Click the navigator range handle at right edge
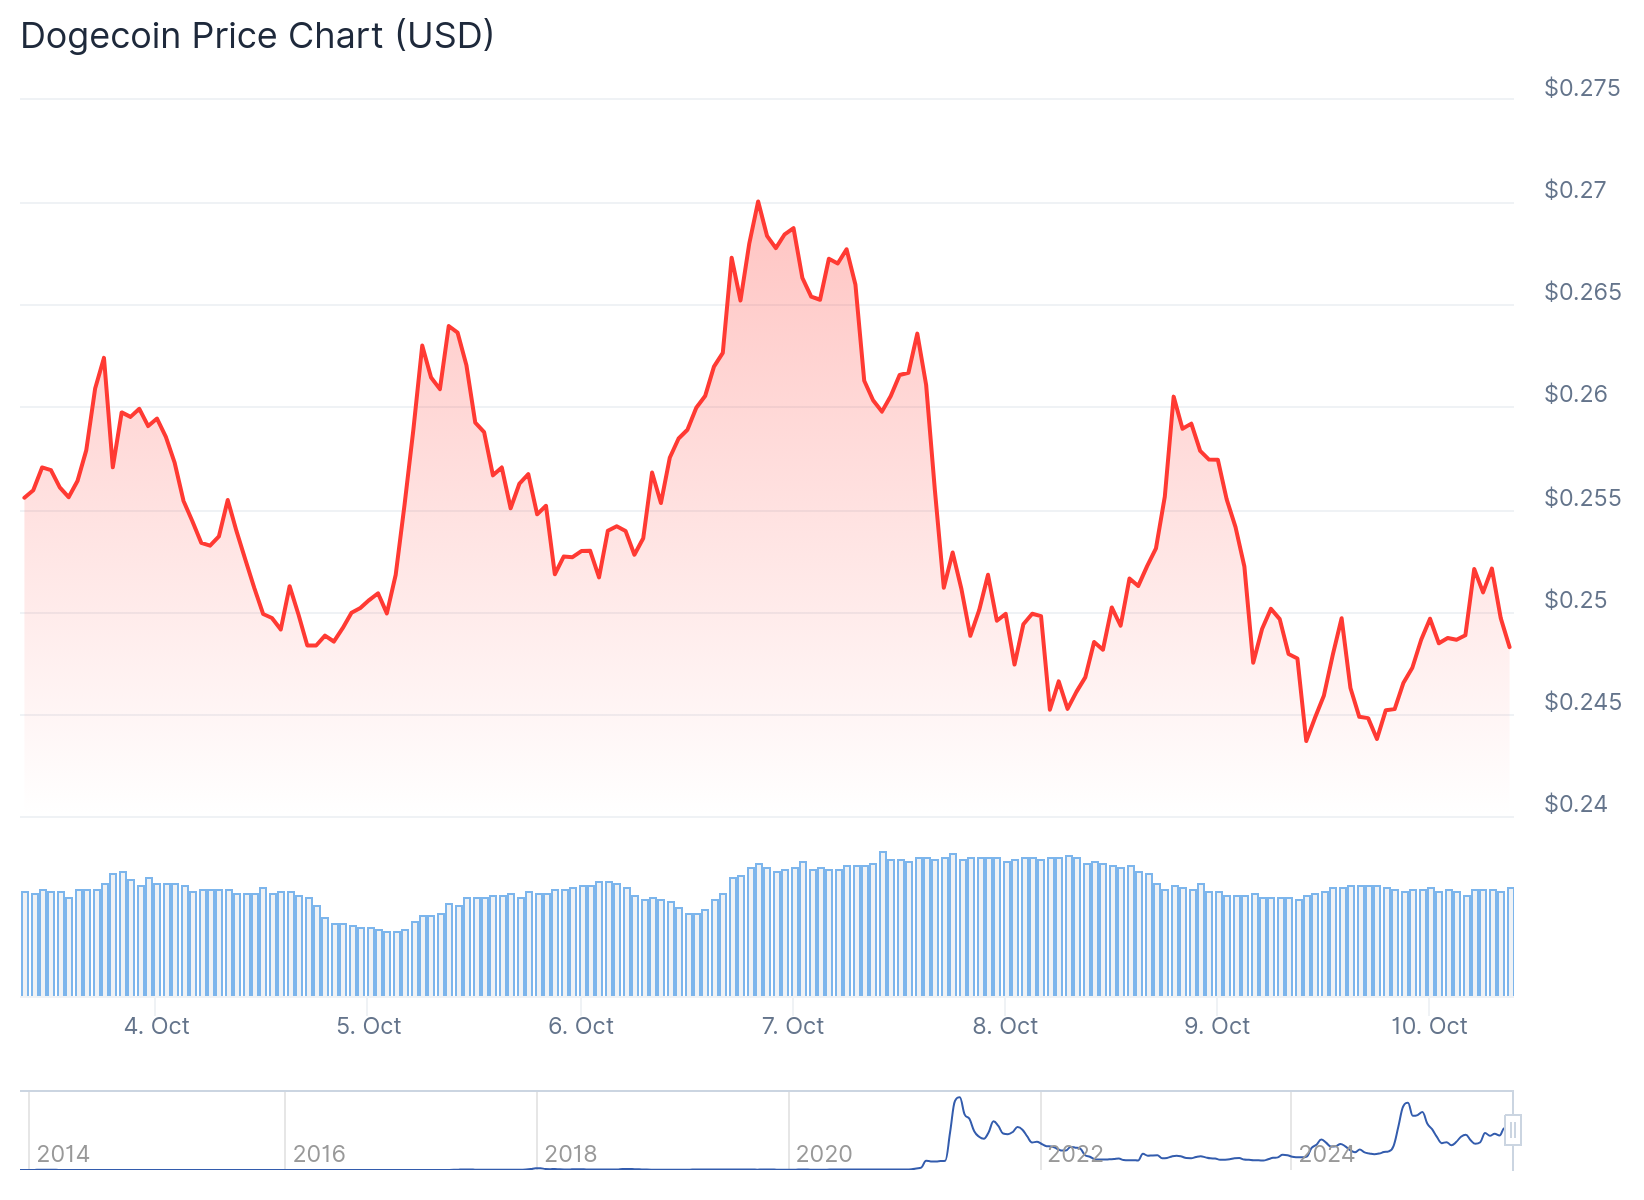Screen dimensions: 1644x1200 click(1513, 1130)
